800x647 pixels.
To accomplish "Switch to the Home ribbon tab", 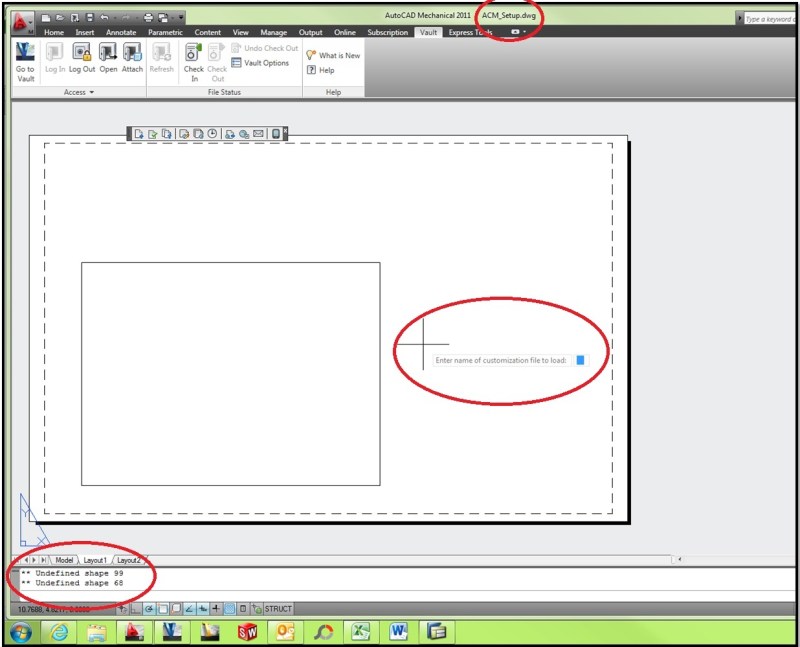I will pyautogui.click(x=54, y=32).
